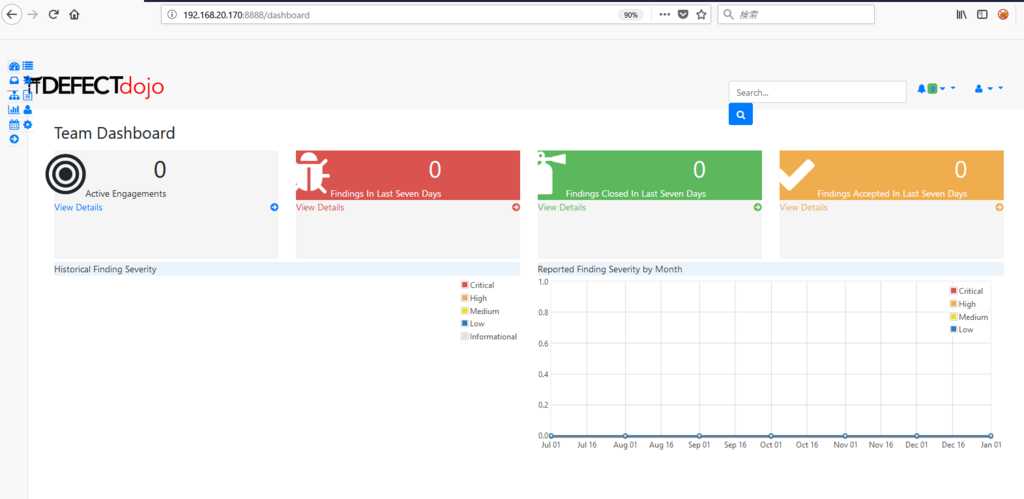The height and width of the screenshot is (499, 1024).
Task: Show browser sidebars icon
Action: coord(982,14)
